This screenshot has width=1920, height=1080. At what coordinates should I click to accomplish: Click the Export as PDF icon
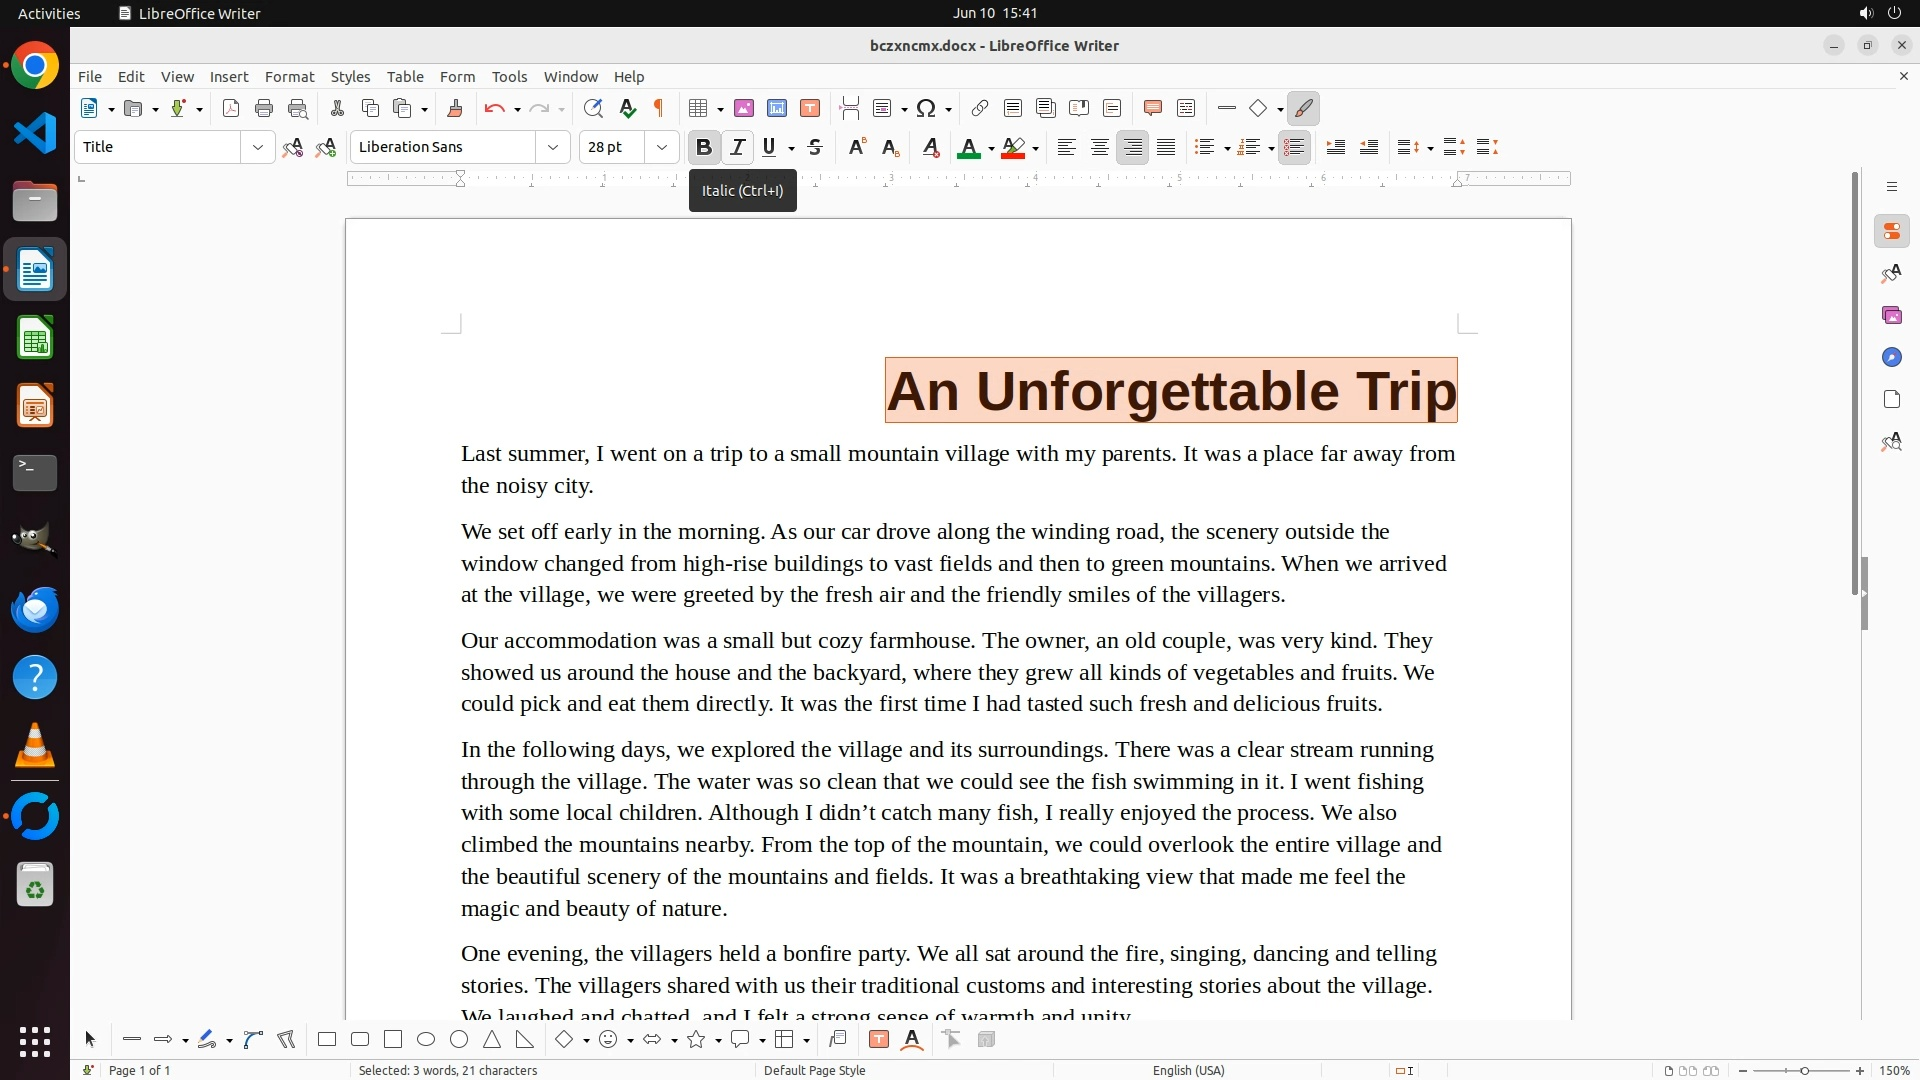[x=231, y=109]
